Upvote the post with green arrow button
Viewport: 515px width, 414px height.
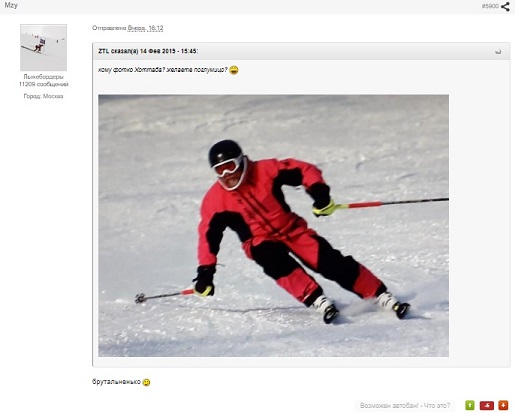tap(470, 405)
